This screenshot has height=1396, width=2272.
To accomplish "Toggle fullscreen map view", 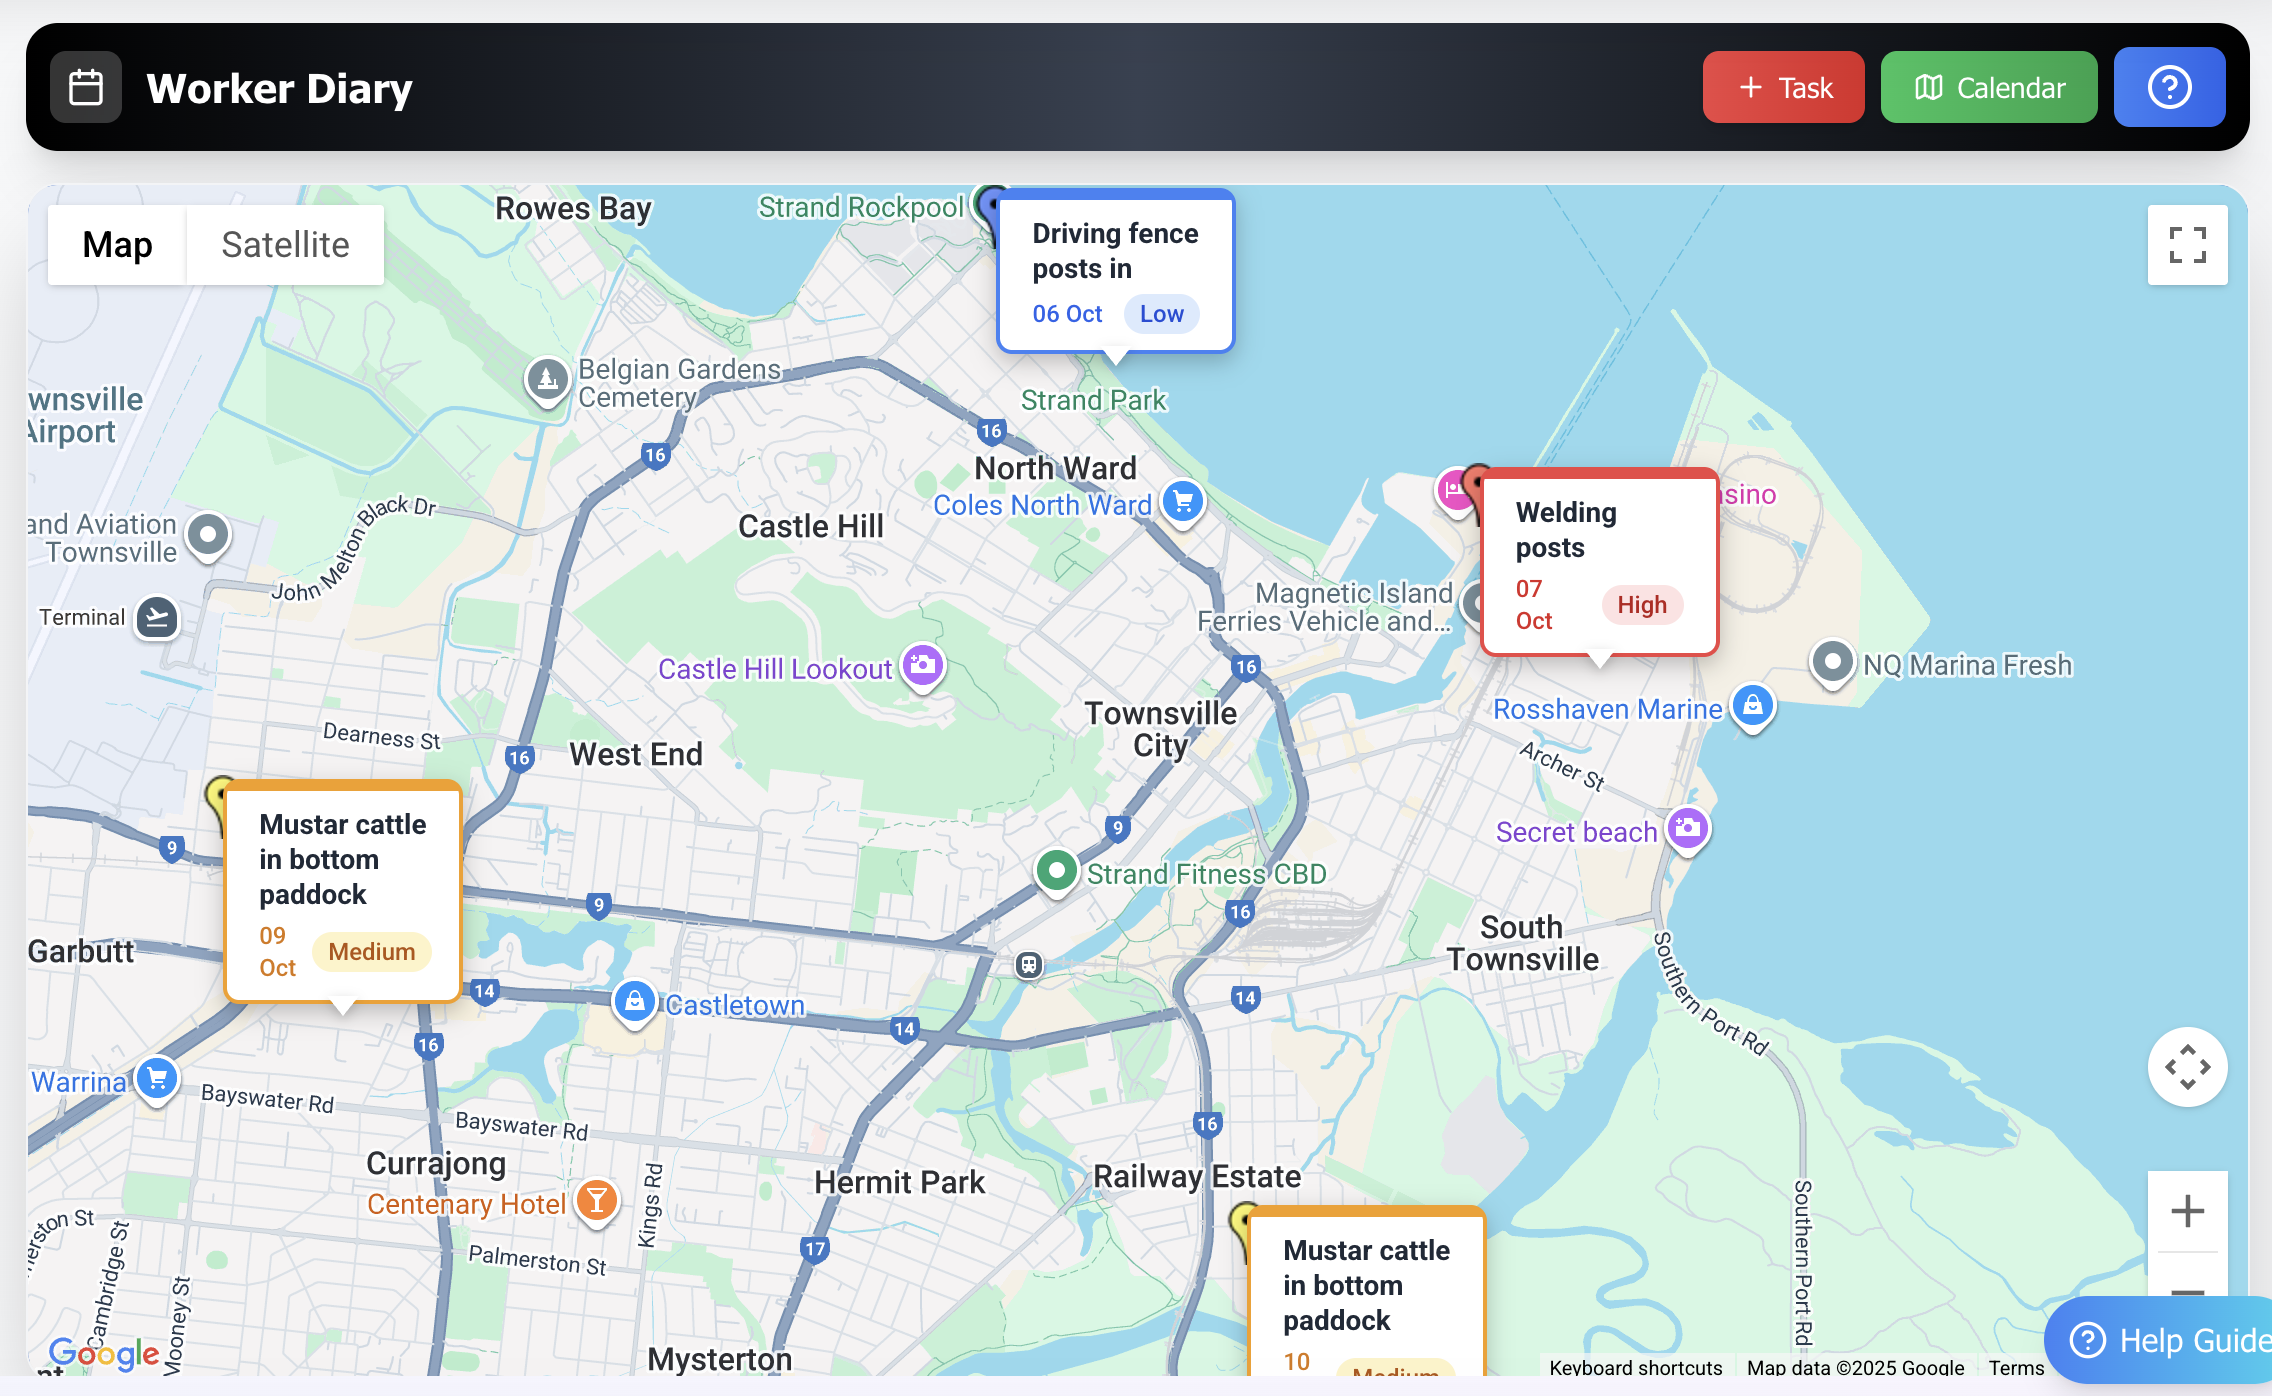I will [x=2187, y=245].
